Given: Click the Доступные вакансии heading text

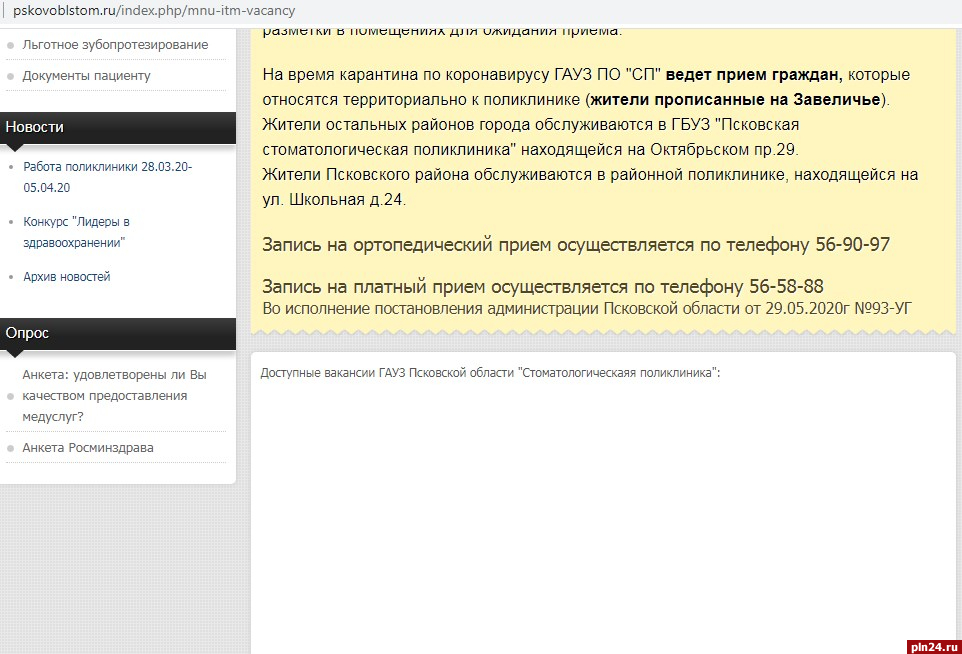Looking at the screenshot, I should 490,373.
